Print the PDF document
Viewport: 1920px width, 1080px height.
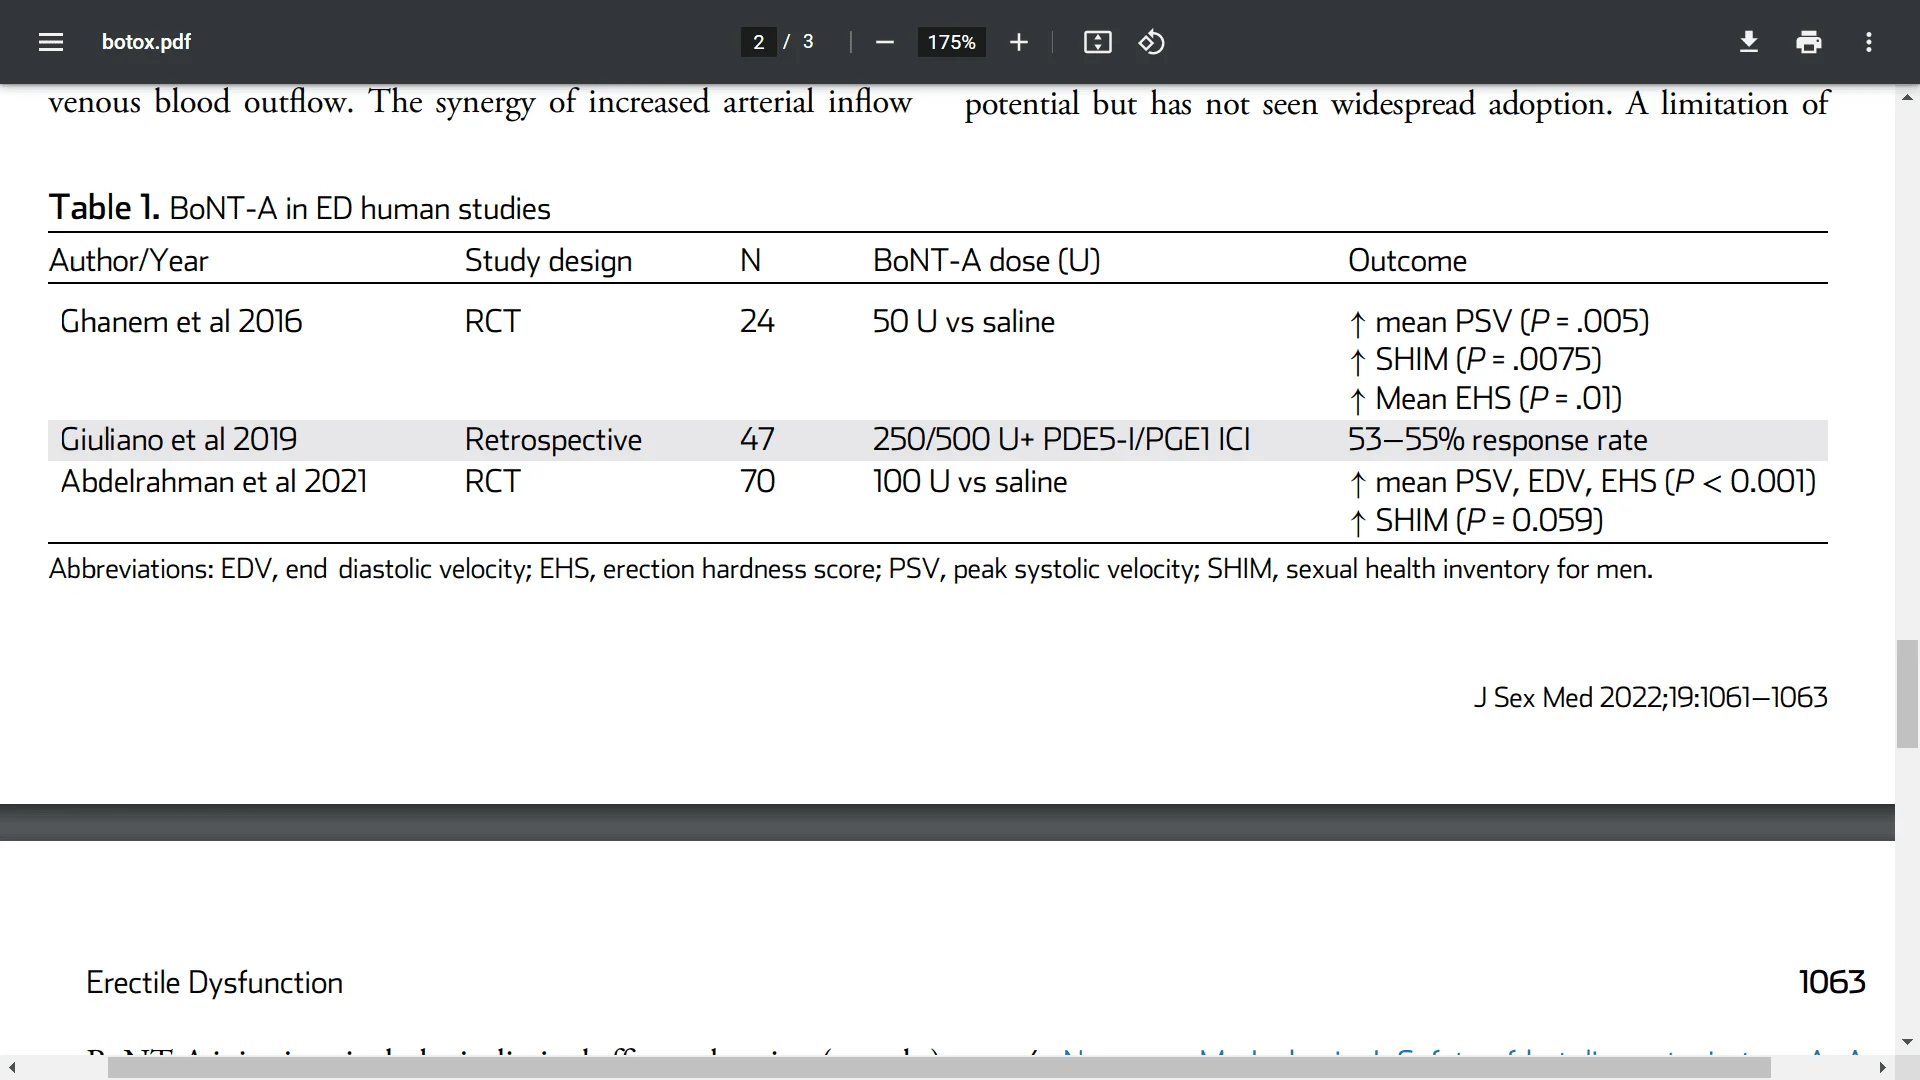point(1808,42)
